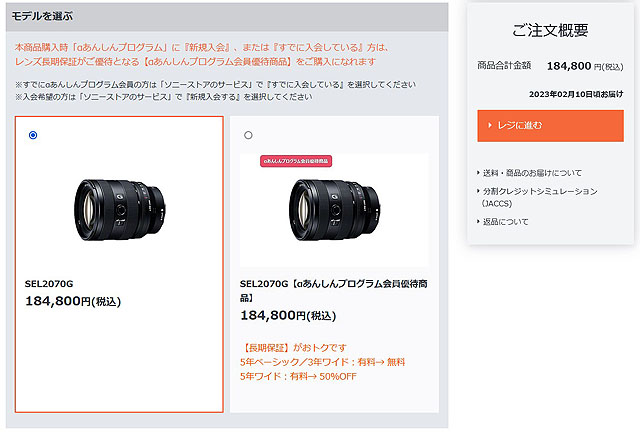Open 分割クレジットシミュレーション (JACCS) link
Viewport: 640px width, 433px height.
point(540,197)
